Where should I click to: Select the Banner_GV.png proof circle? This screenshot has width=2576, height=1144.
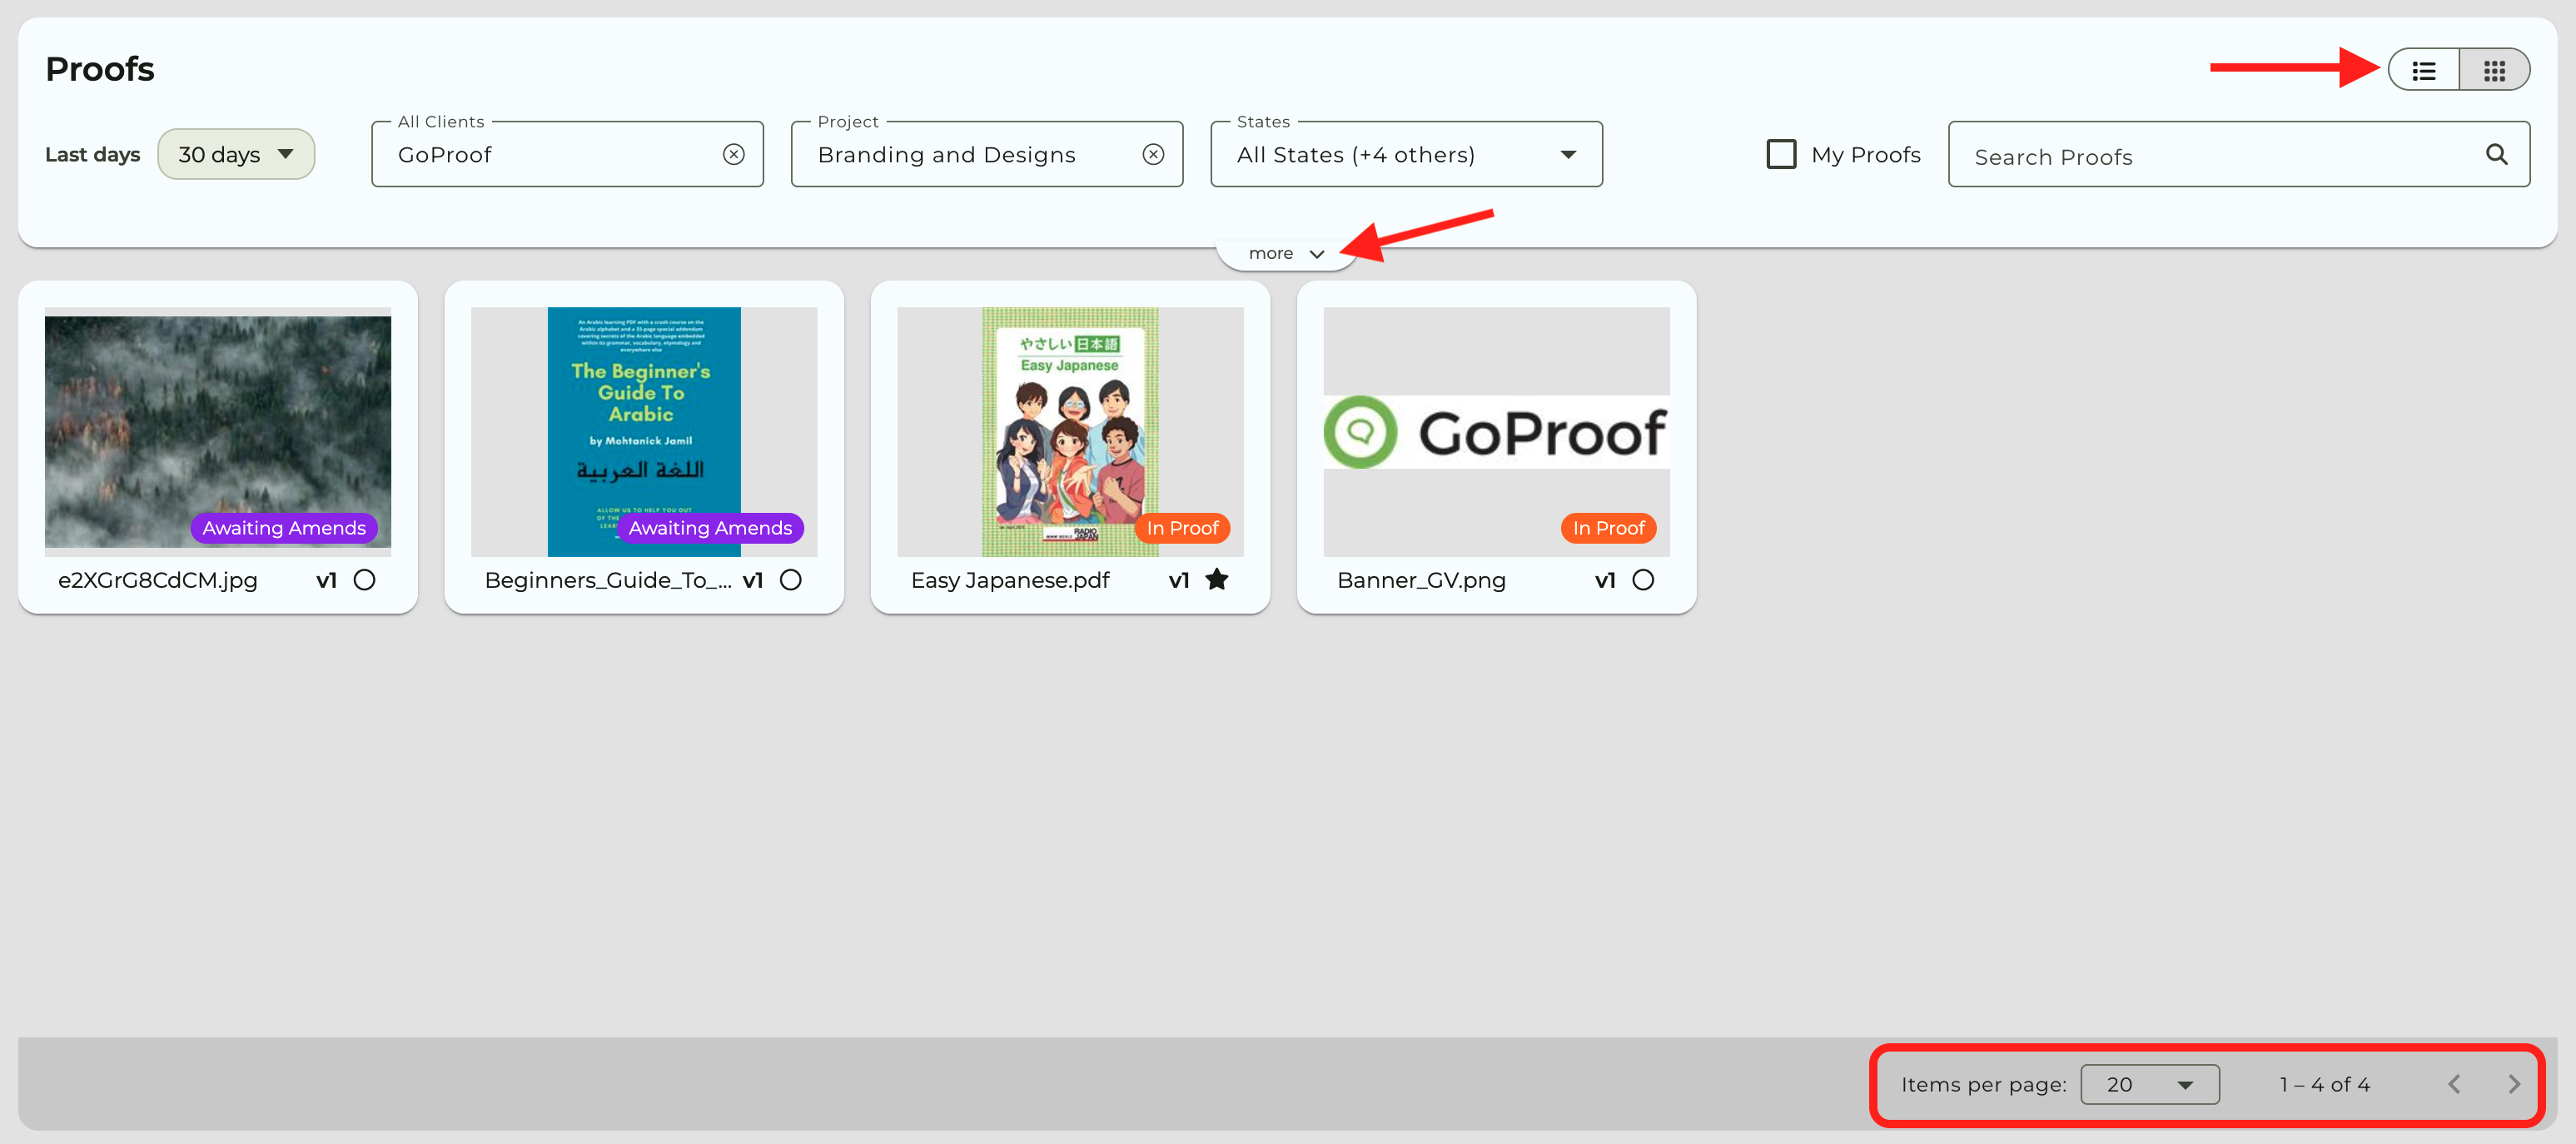click(x=1642, y=580)
